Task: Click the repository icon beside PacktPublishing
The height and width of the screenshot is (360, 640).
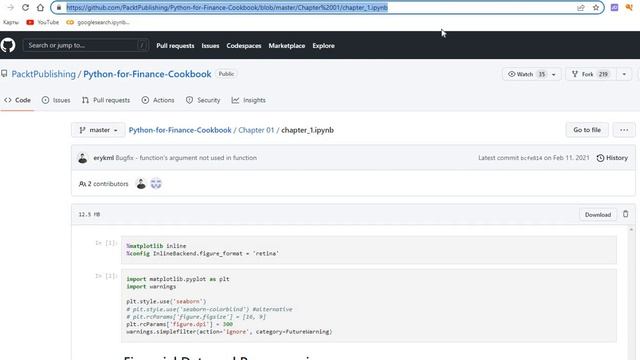Action: point(4,74)
